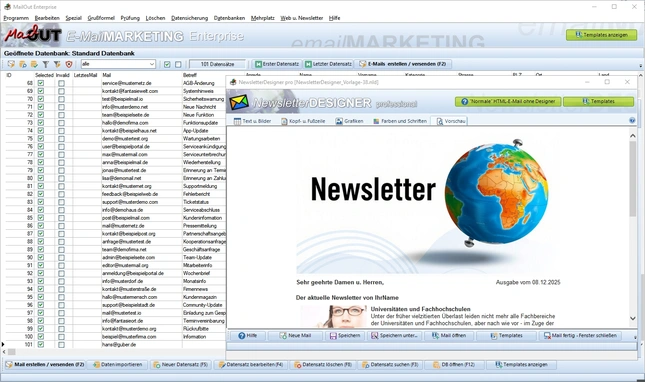Click Neuer Datensatz (F5) button
Viewport: 645px width, 382px height.
181,365
